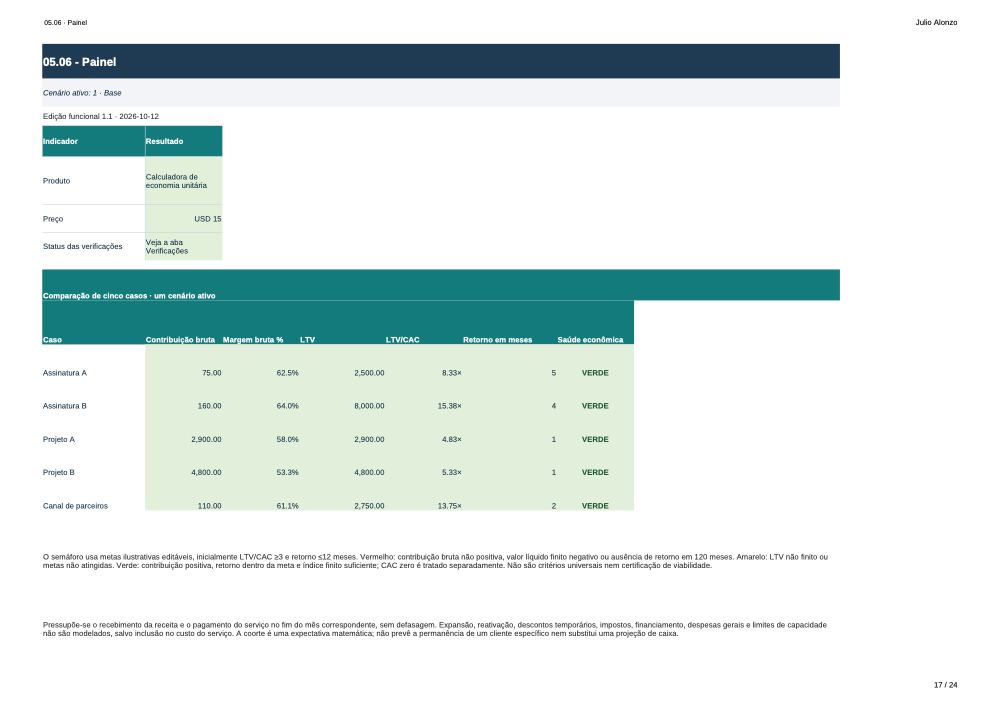This screenshot has height=707, width=1000.
Task: Select the "Produto" row label
Action: [57, 181]
